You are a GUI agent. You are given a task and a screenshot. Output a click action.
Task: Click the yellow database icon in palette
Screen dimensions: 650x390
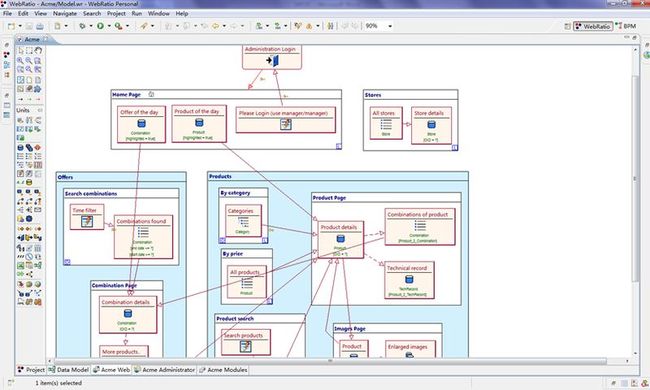[29, 182]
